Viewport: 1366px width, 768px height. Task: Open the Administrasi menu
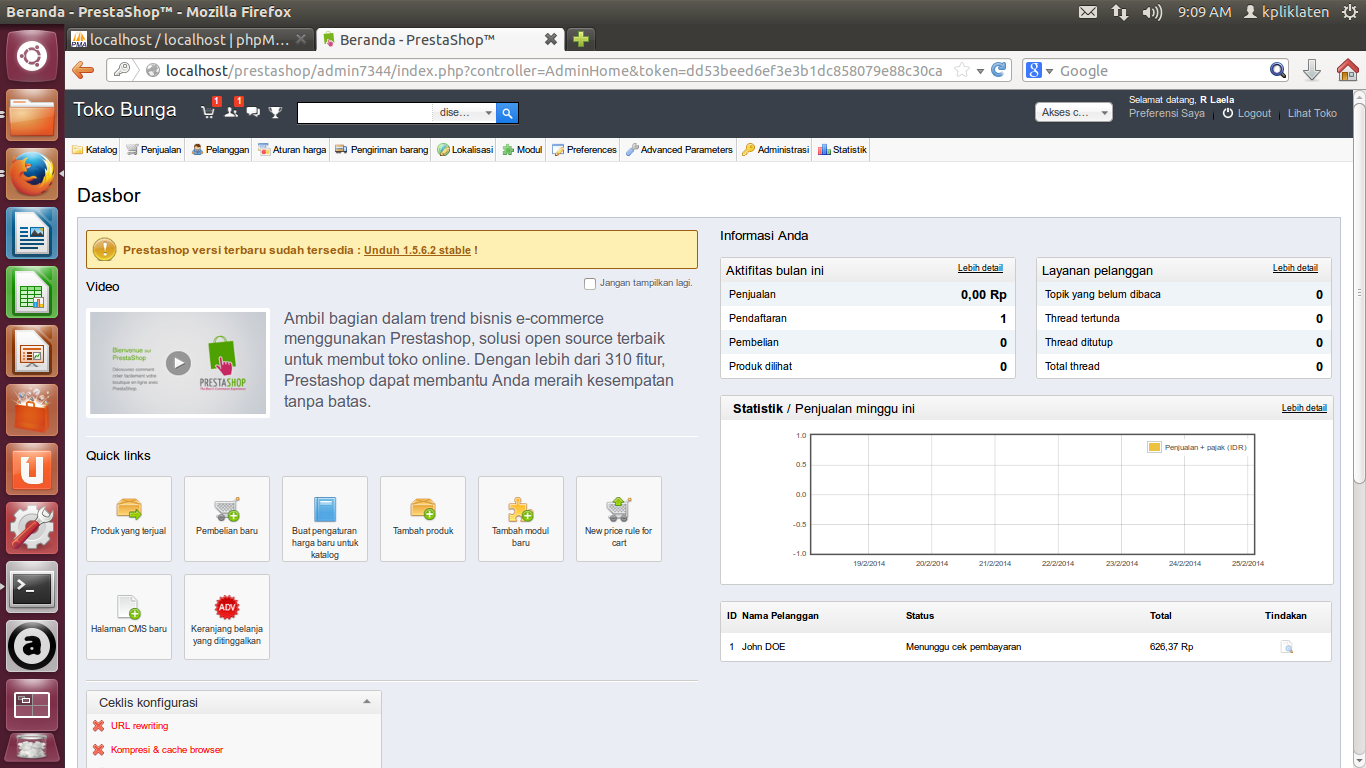[x=775, y=150]
